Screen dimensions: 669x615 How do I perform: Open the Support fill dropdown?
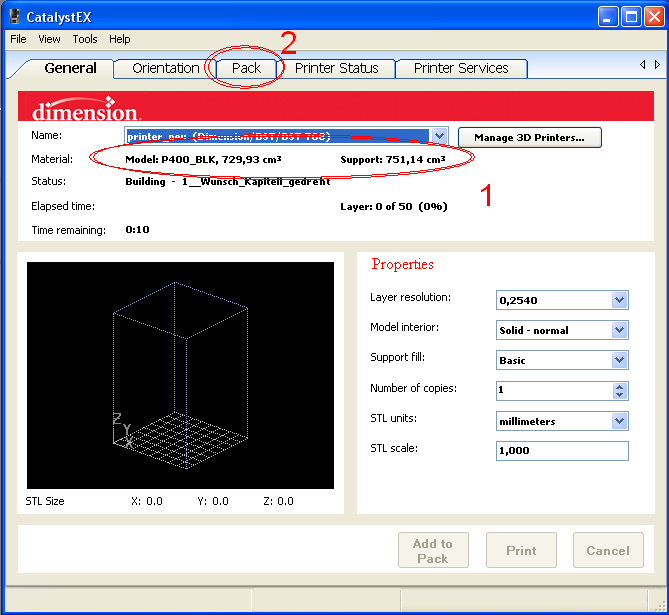pyautogui.click(x=619, y=360)
